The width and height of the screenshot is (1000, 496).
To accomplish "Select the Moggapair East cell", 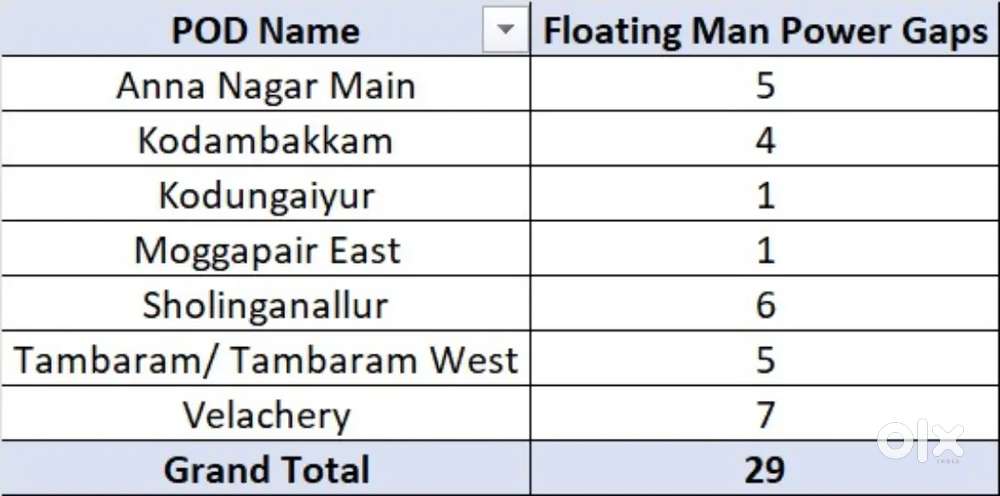I will point(265,250).
